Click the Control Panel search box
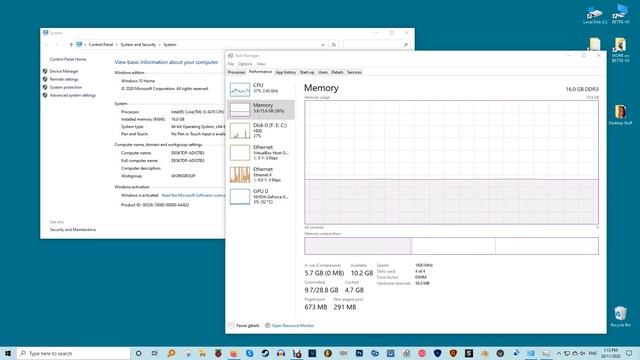This screenshot has width=640, height=360. tap(376, 45)
